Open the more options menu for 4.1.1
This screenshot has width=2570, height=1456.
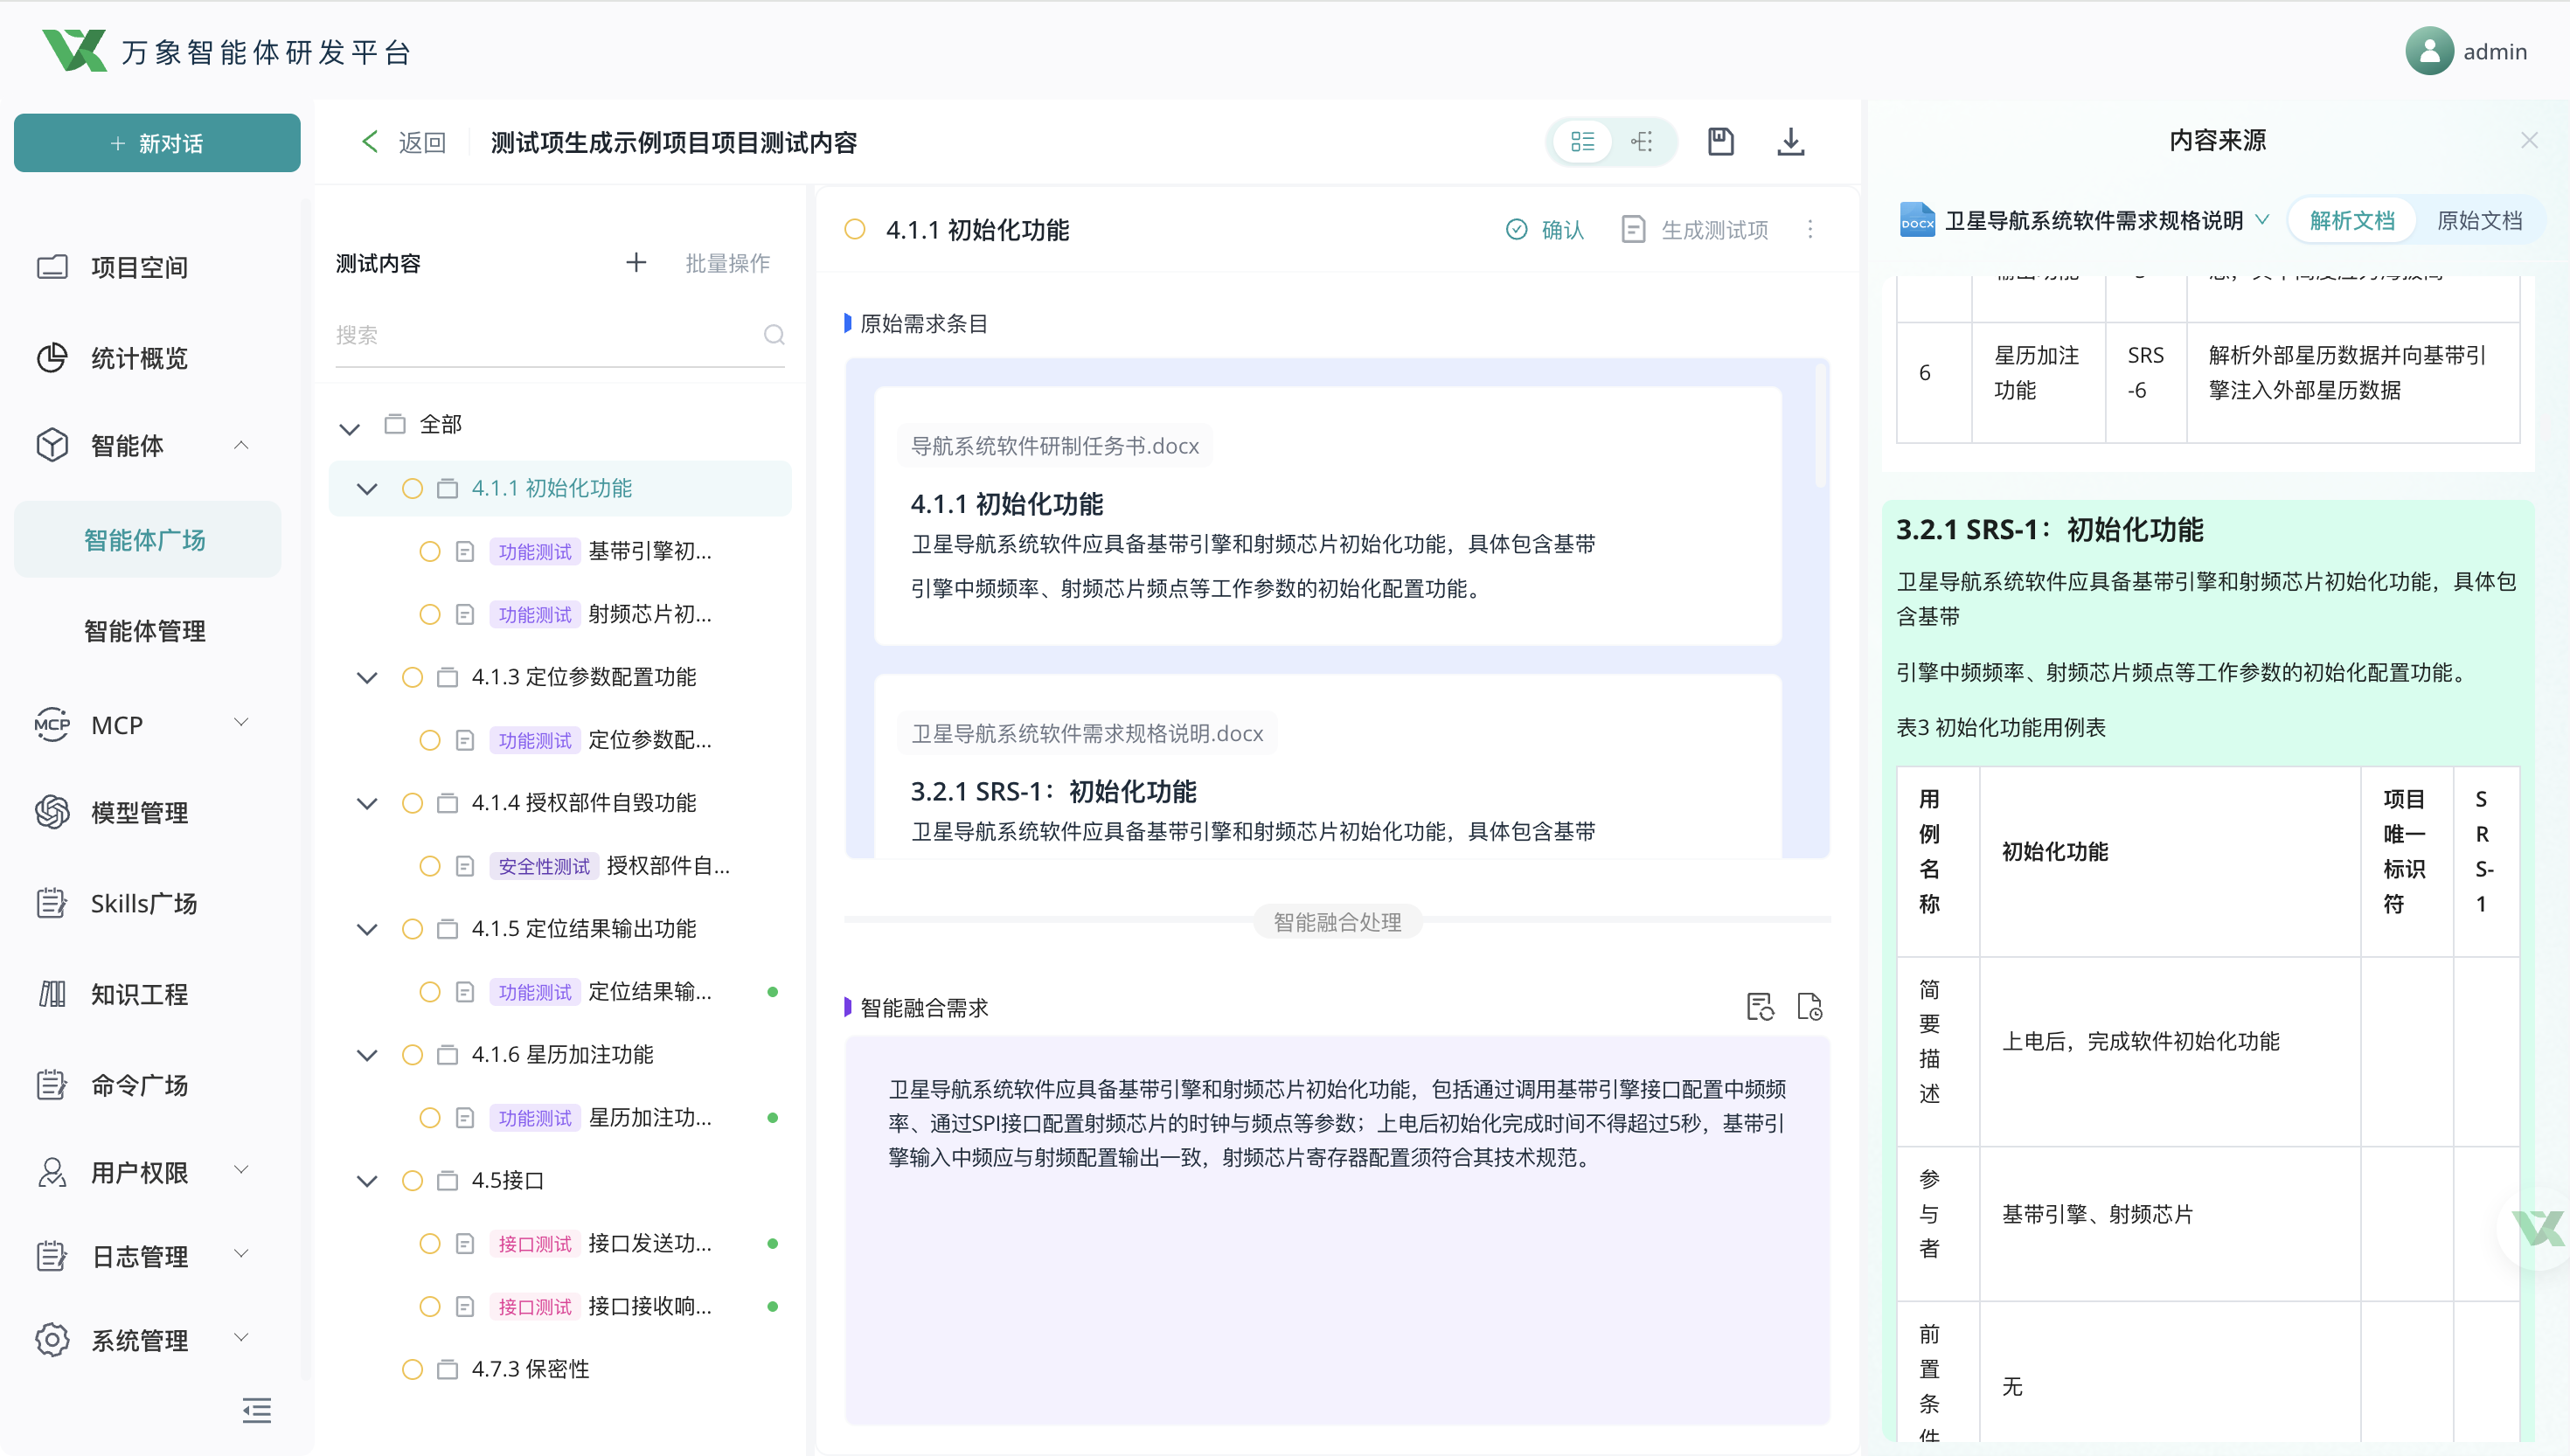[1810, 229]
